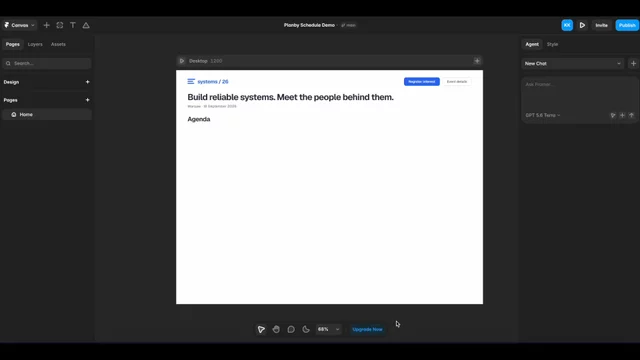
Task: Click the send arrow icon in chat box
Action: [x=631, y=116]
